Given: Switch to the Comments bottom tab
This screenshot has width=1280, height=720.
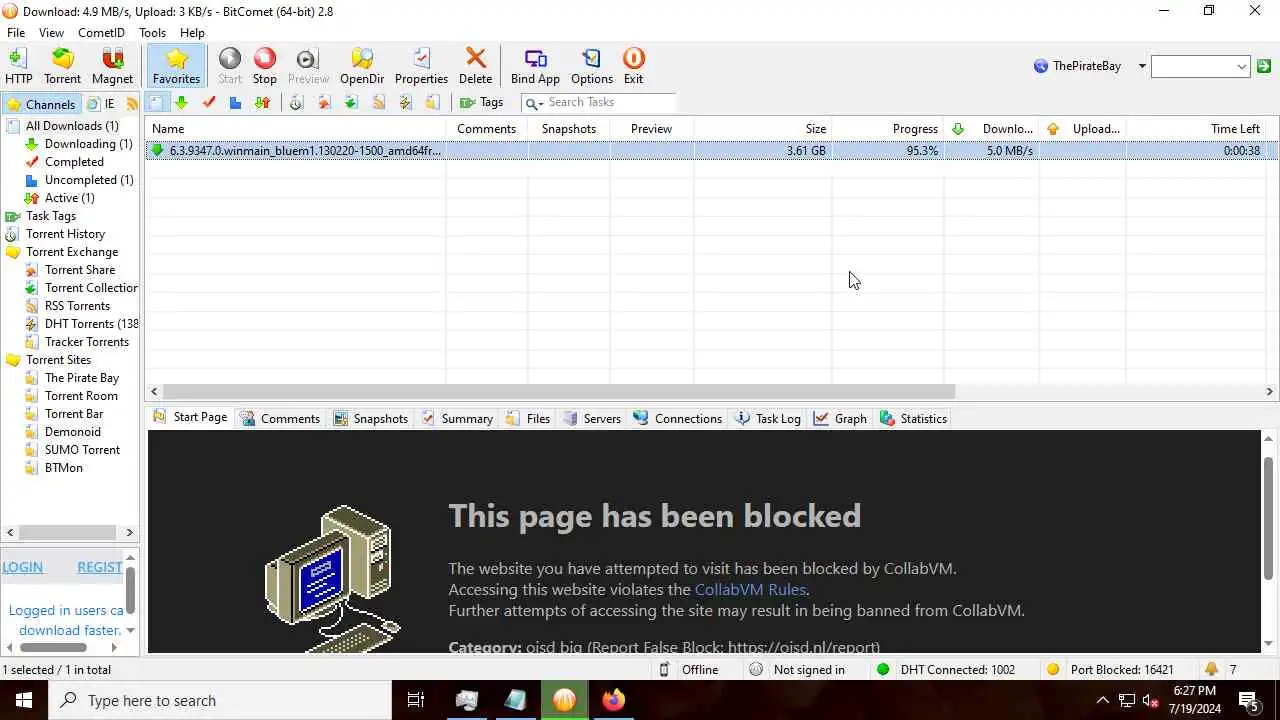Looking at the screenshot, I should (x=280, y=419).
